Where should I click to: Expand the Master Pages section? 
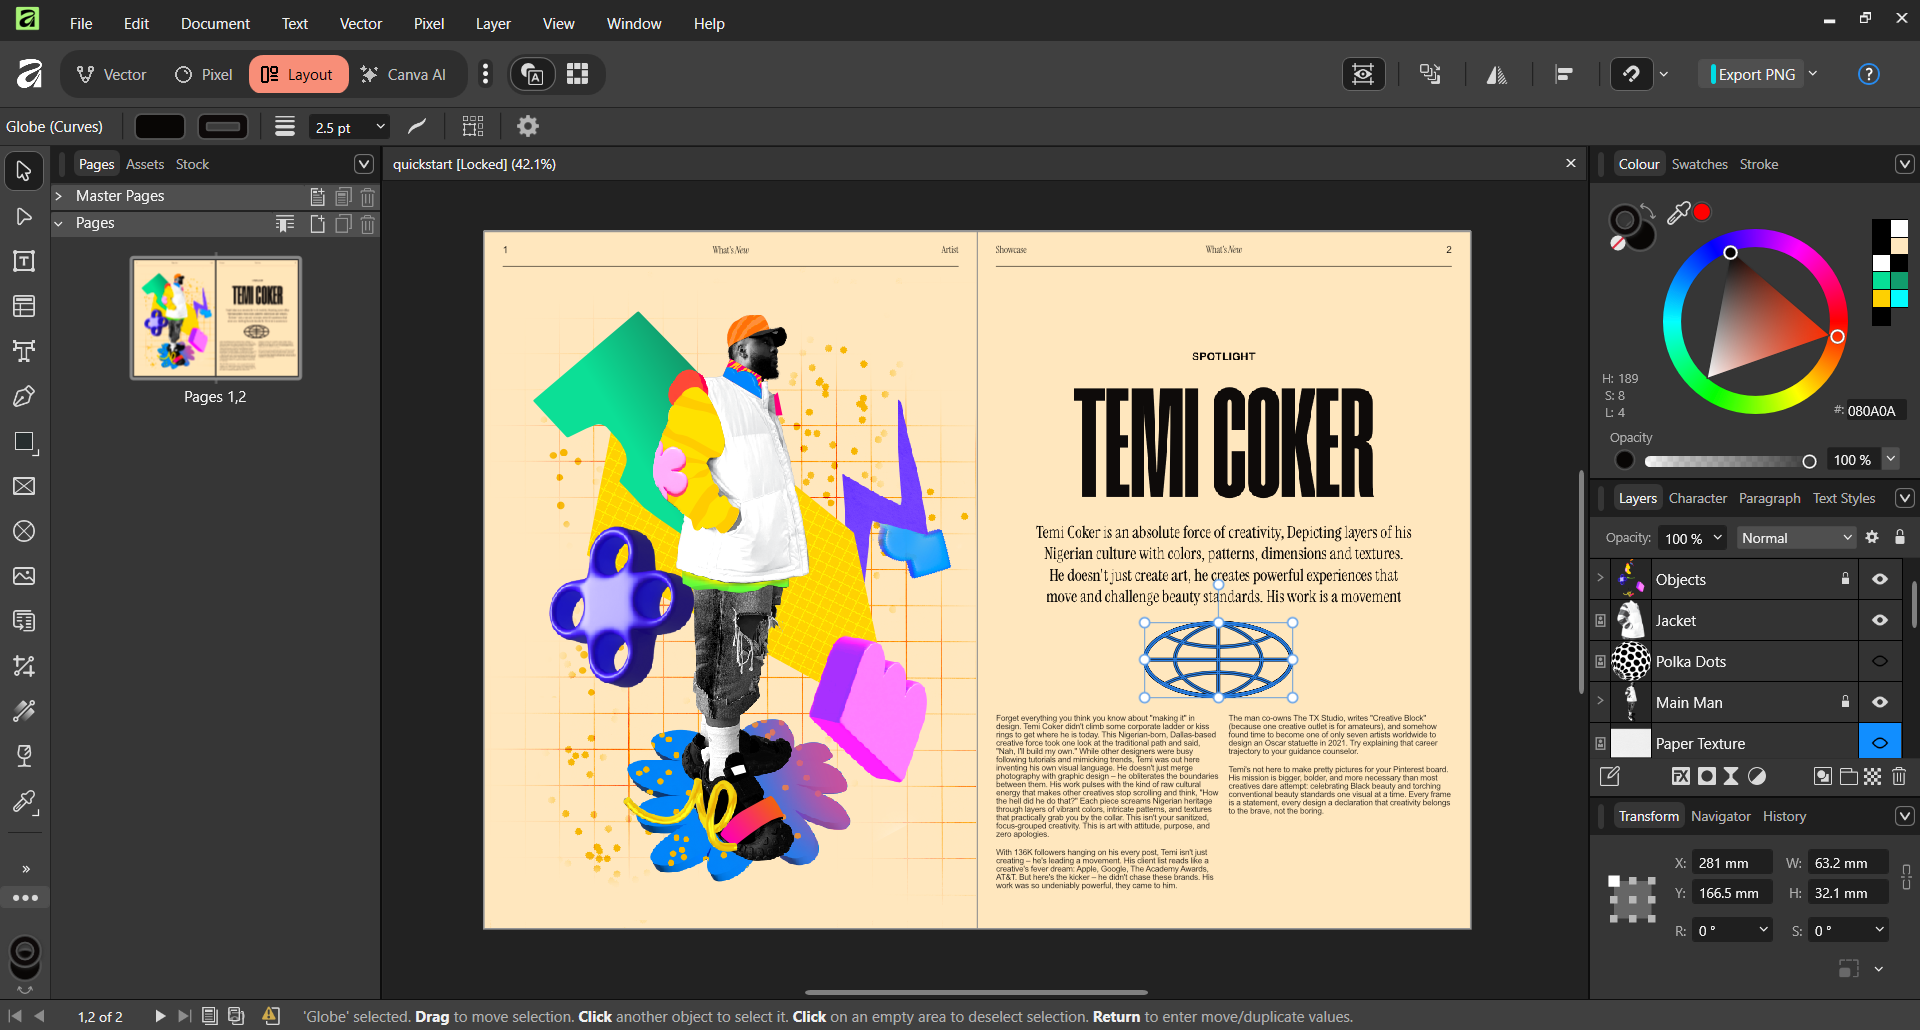pyautogui.click(x=59, y=196)
